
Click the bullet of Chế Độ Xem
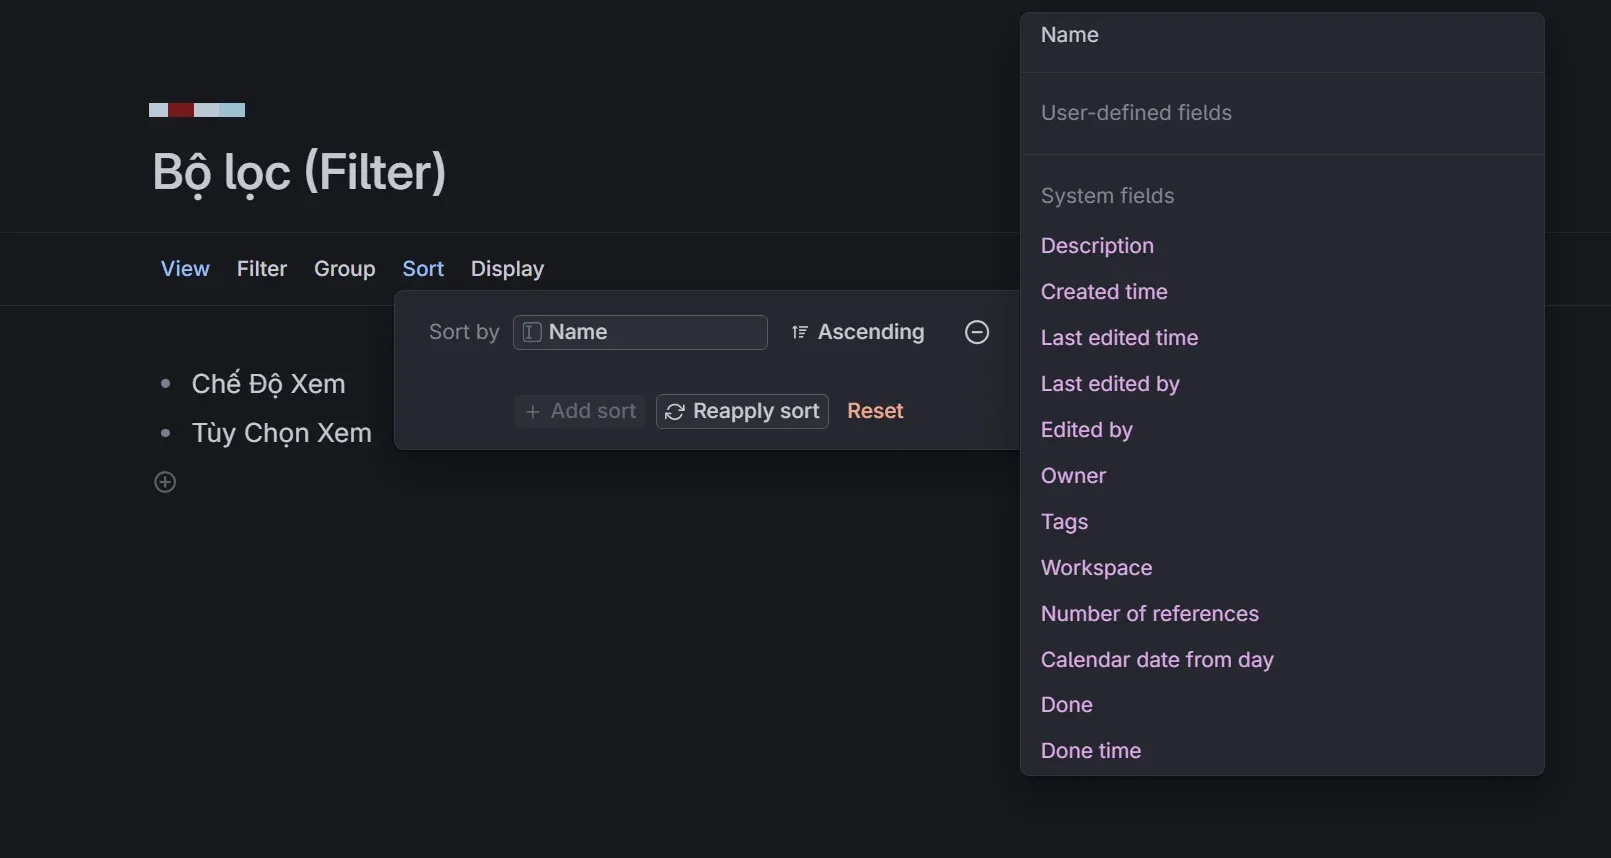166,384
